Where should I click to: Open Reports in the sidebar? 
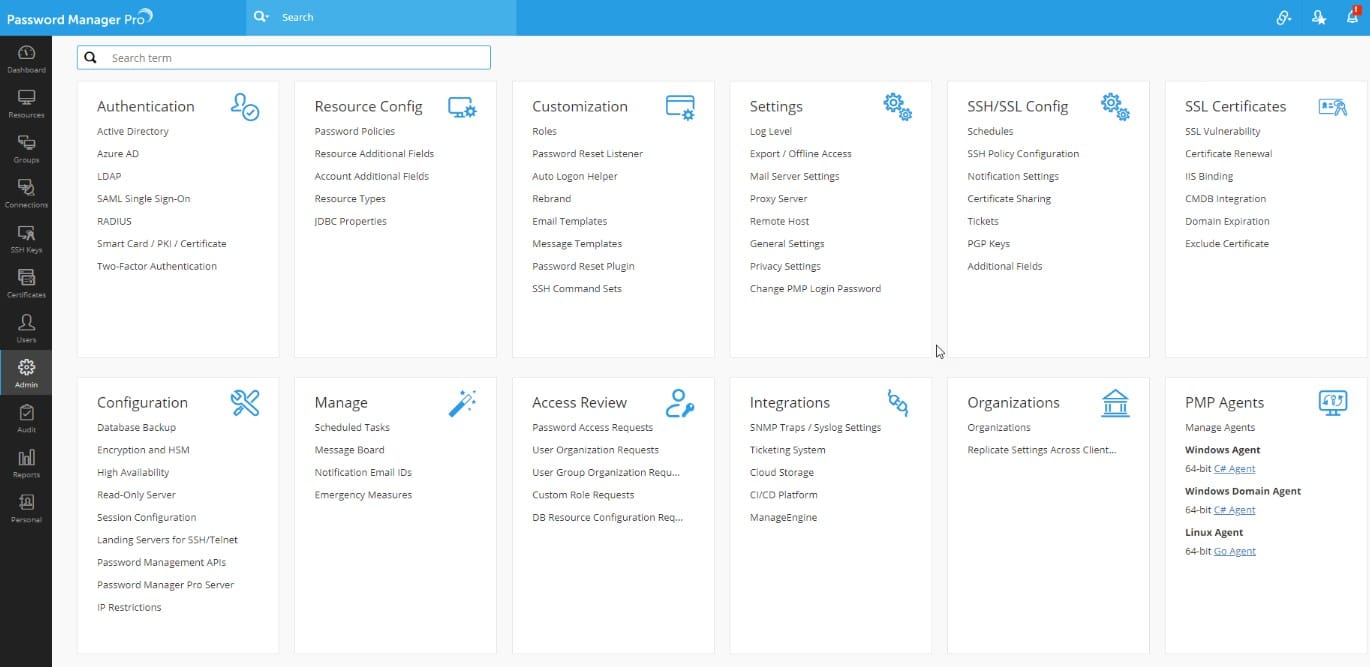pyautogui.click(x=26, y=464)
